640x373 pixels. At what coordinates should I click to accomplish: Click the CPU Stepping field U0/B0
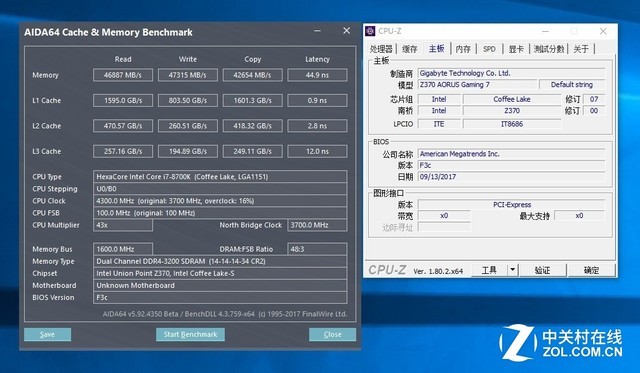point(220,189)
